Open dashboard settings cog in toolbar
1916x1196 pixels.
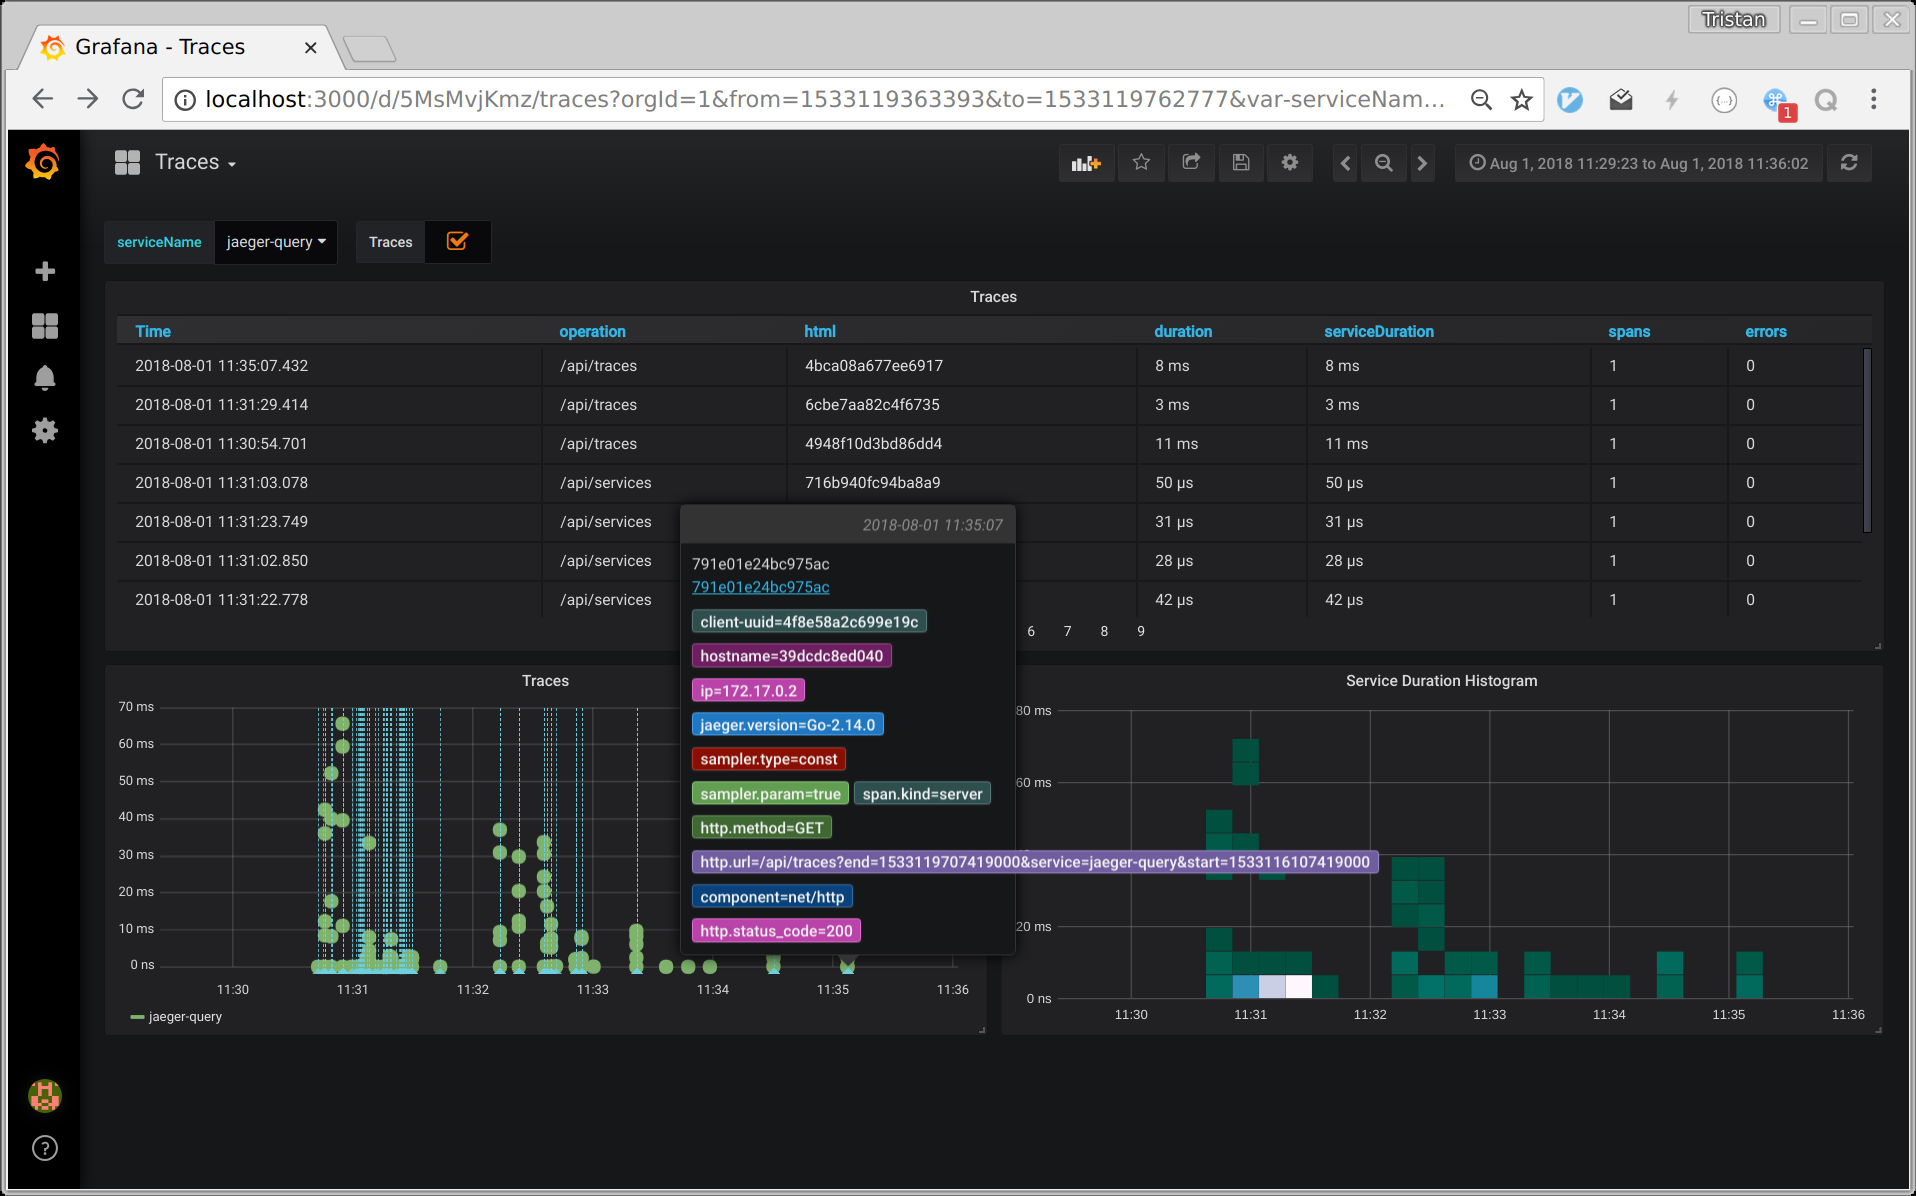(1290, 163)
